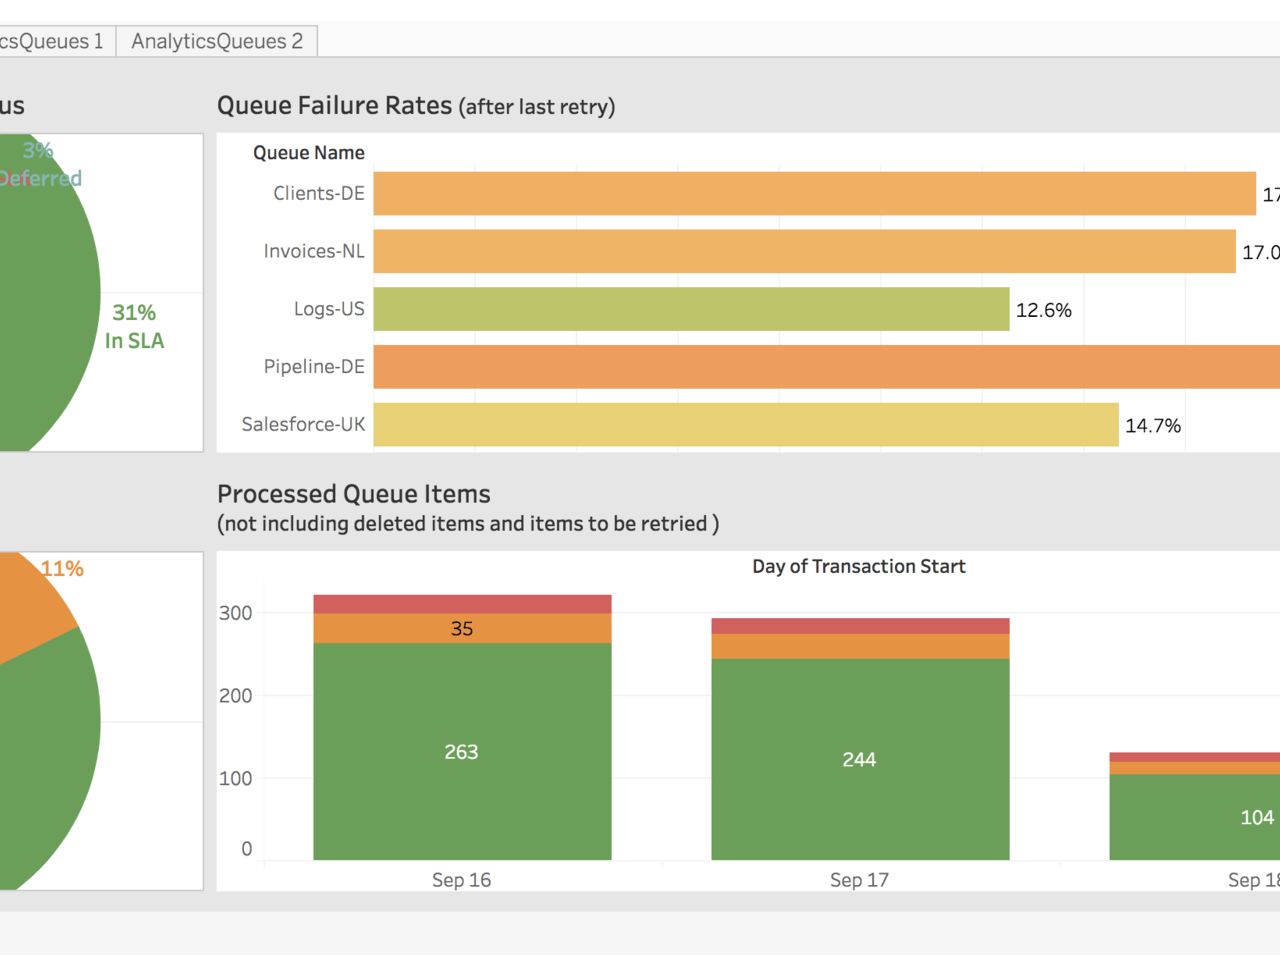Click the Logs-US bar showing 12.6%

click(x=690, y=309)
